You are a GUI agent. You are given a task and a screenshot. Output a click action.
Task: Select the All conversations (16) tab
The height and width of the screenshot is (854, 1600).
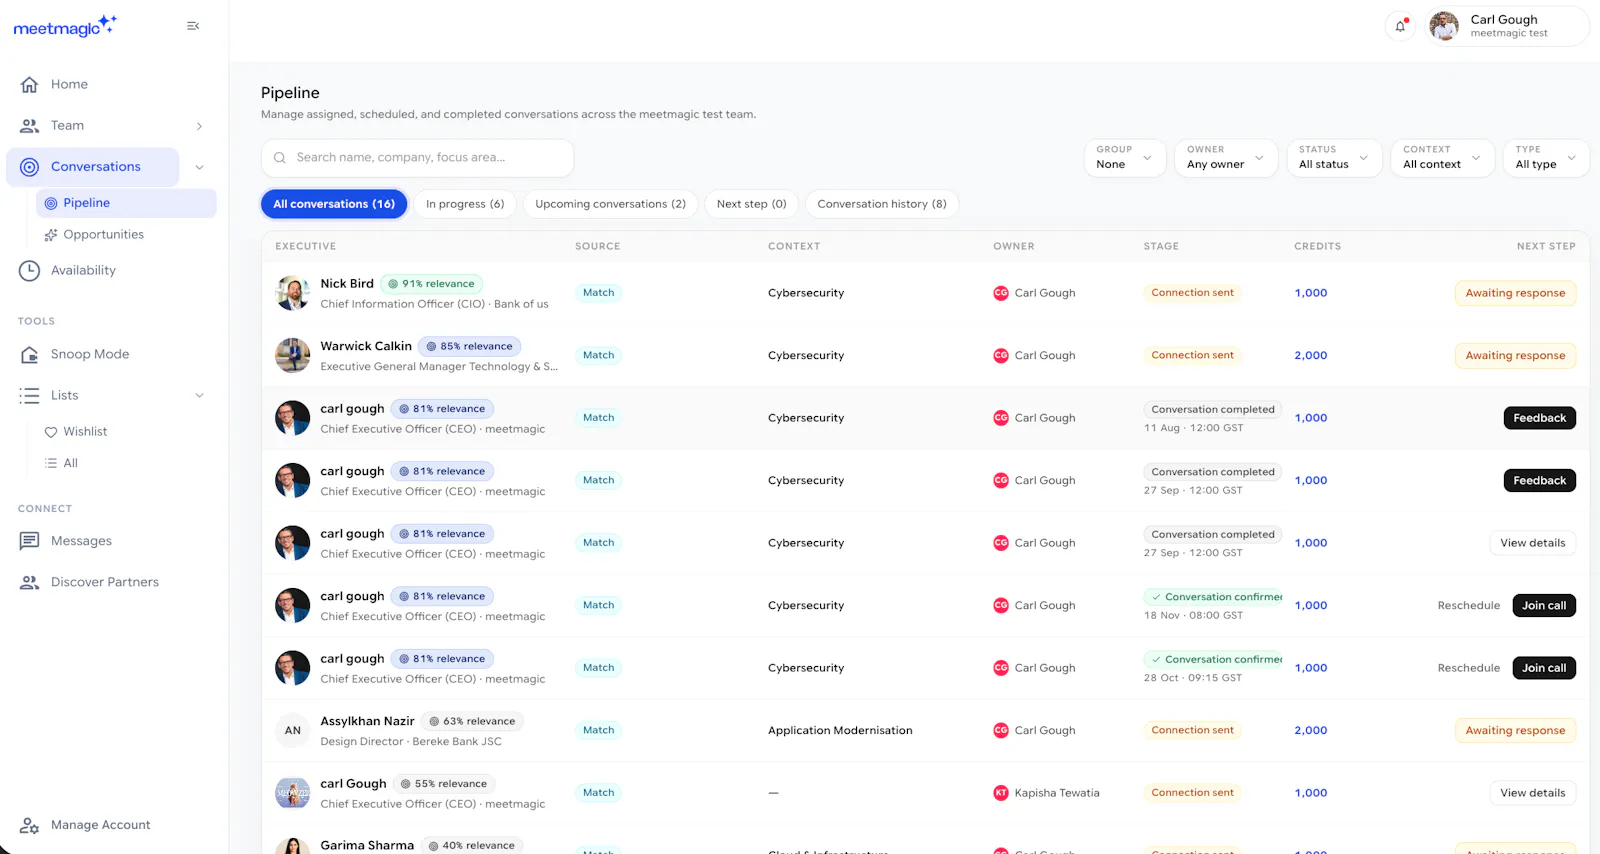pyautogui.click(x=334, y=204)
